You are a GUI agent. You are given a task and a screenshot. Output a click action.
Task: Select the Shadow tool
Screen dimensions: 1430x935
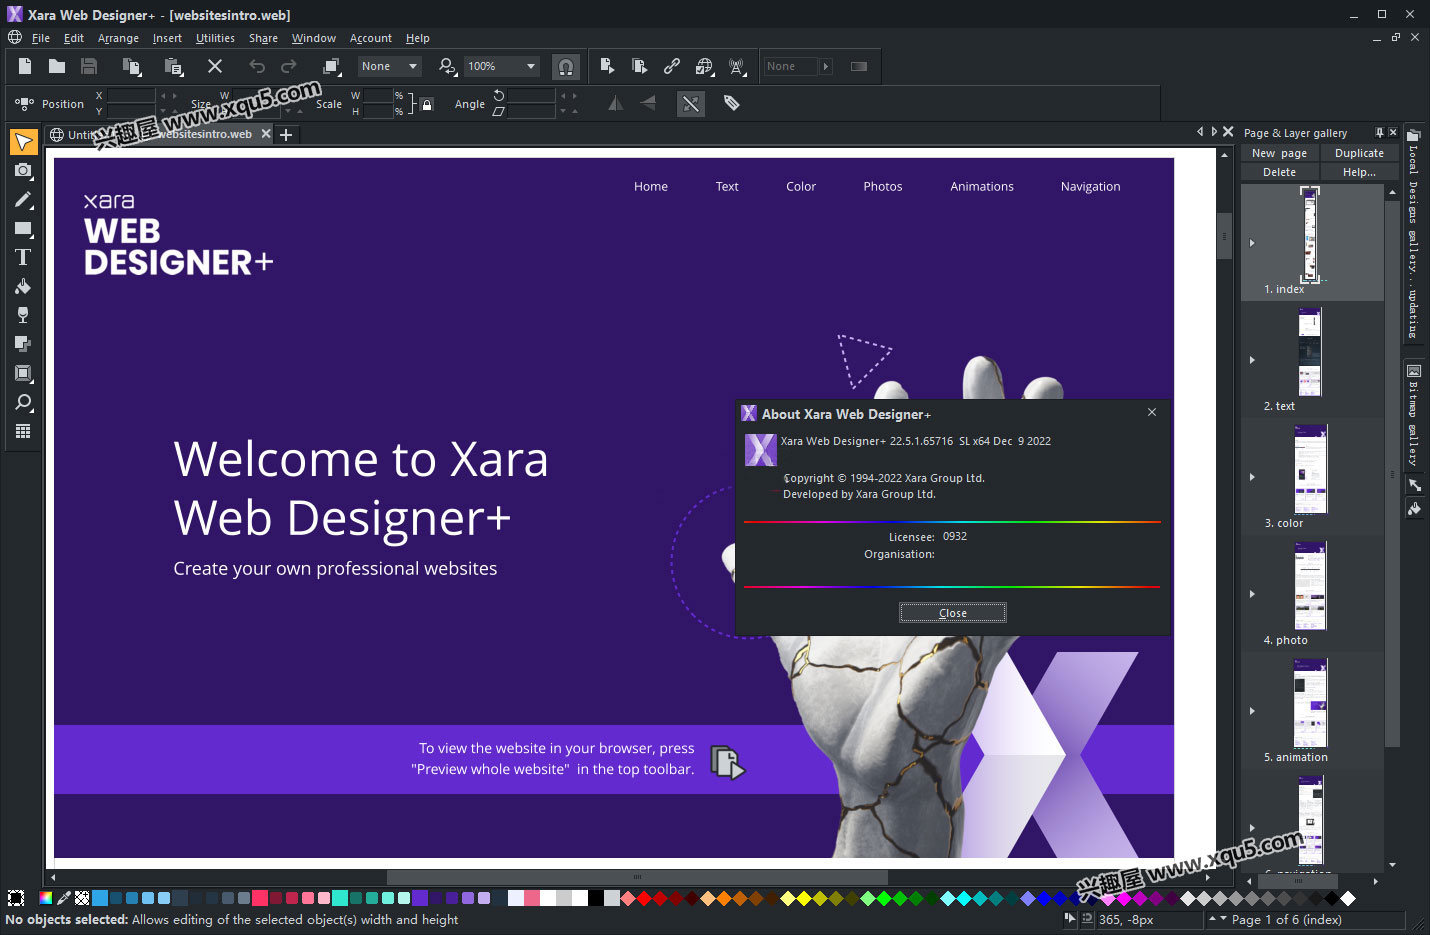[23, 344]
